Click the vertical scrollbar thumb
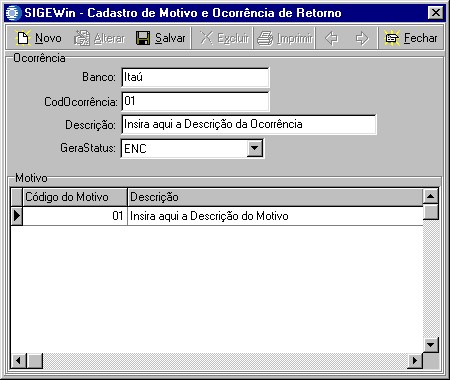The width and height of the screenshot is (450, 380). (x=430, y=212)
